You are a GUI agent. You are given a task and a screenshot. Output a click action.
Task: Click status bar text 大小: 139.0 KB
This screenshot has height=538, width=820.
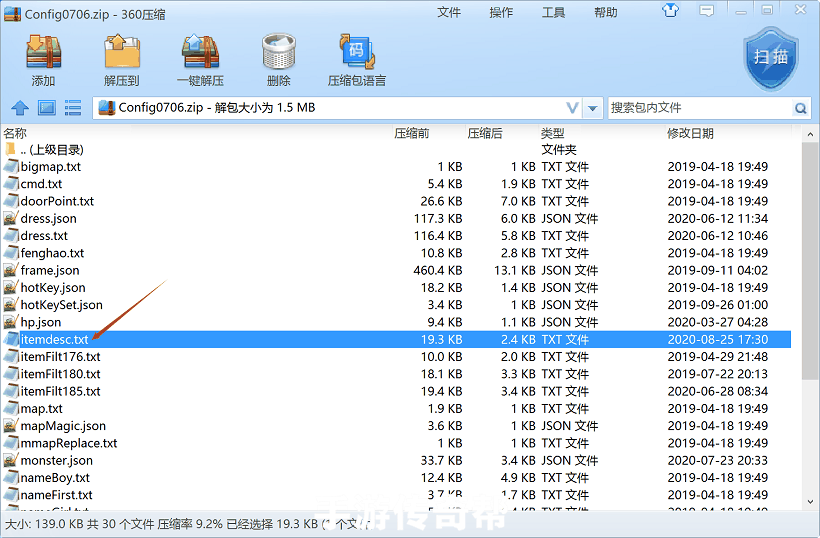click(43, 524)
